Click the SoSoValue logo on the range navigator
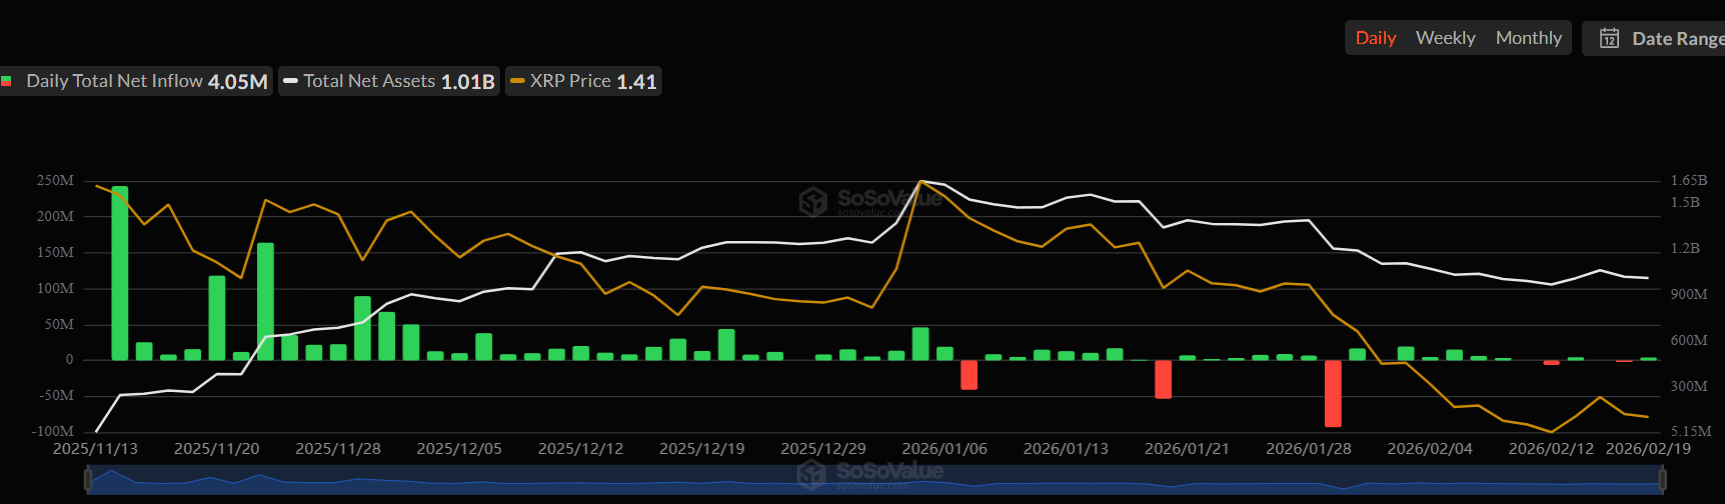The image size is (1725, 504). pos(813,474)
